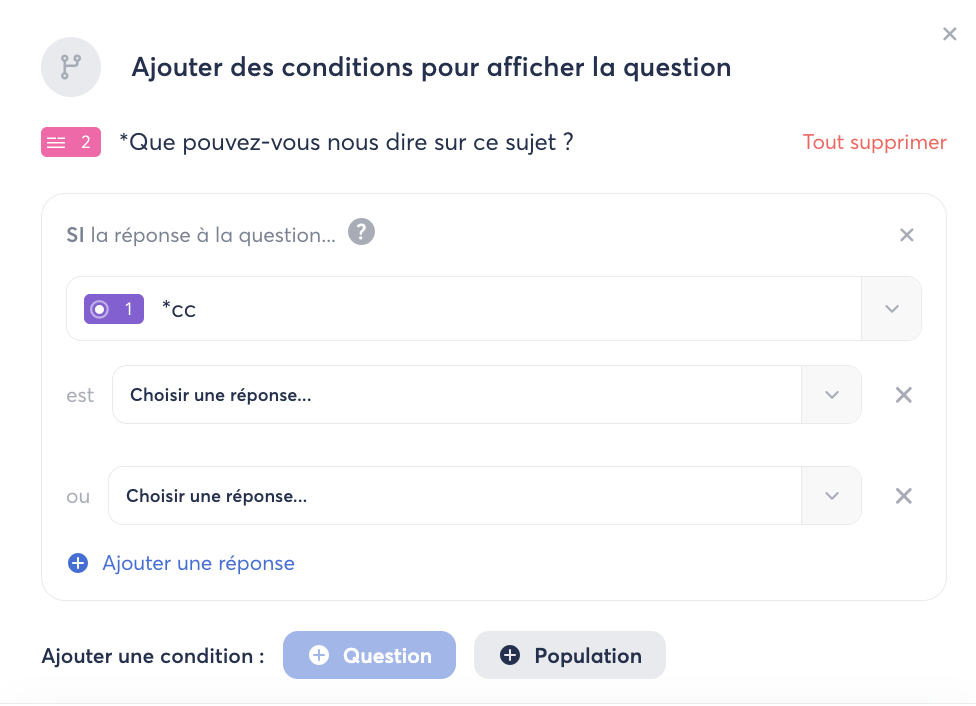This screenshot has width=976, height=706.
Task: Open the help question mark tooltip
Action: [361, 233]
